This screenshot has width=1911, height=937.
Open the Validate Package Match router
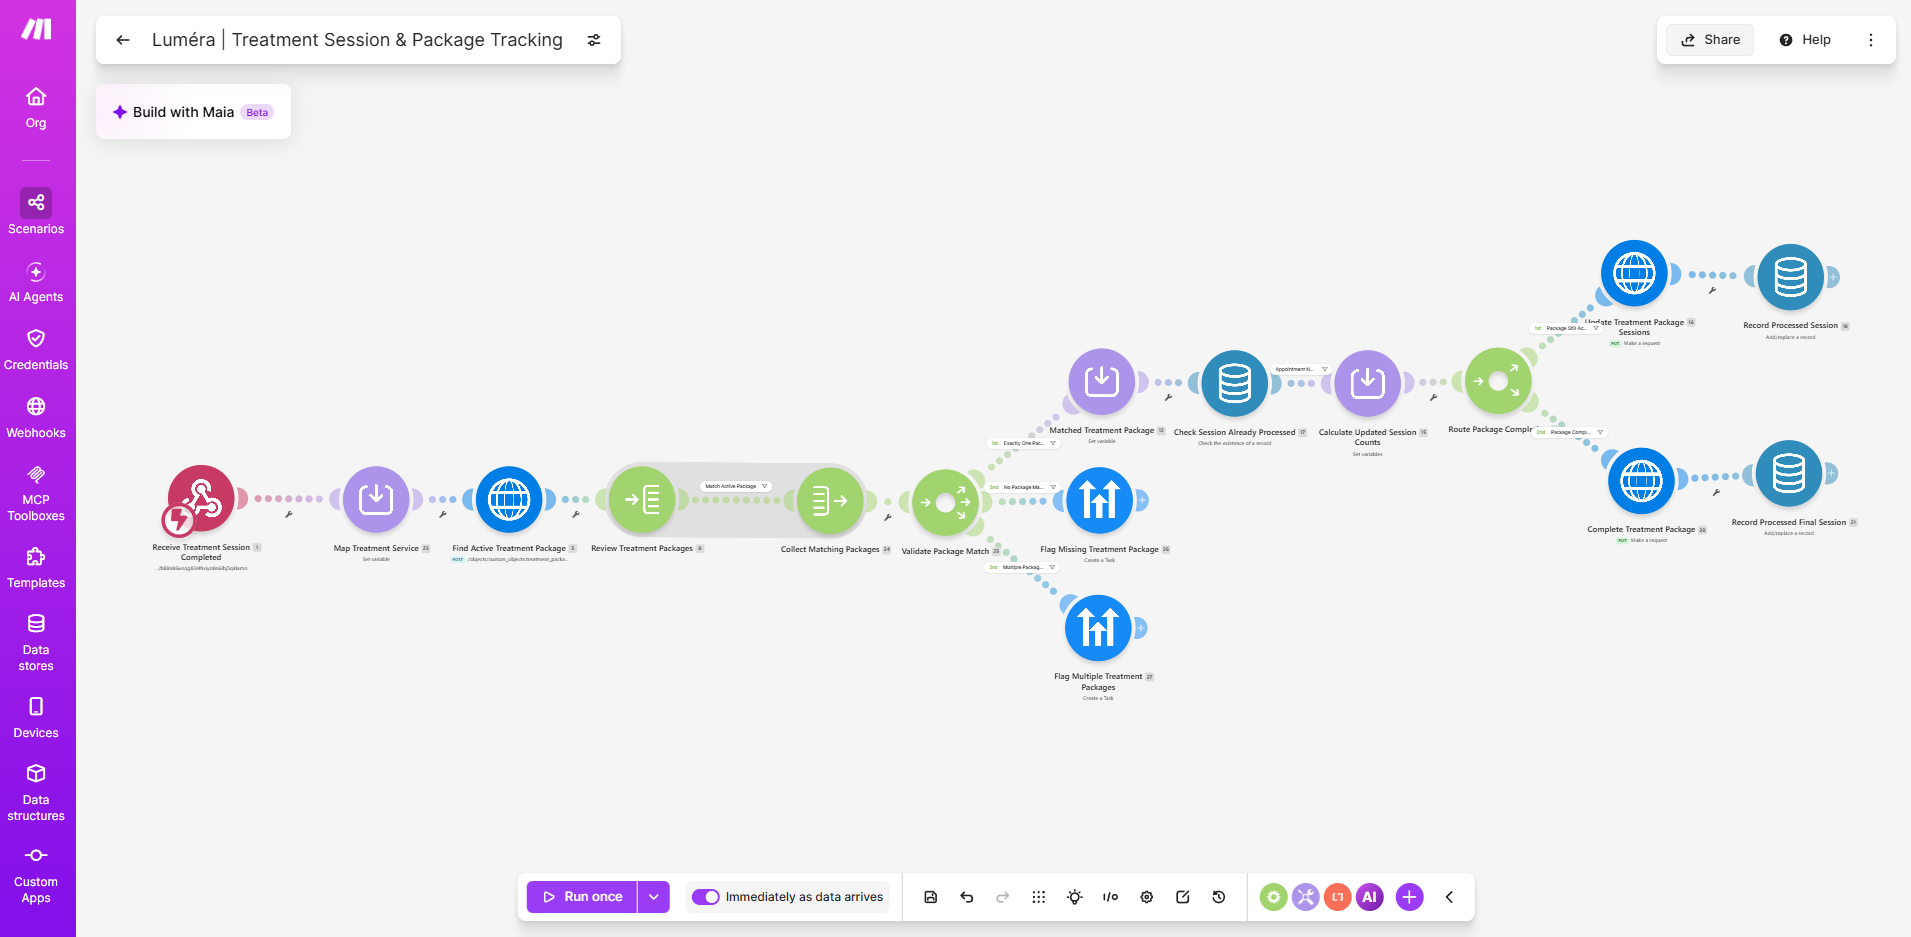click(x=945, y=502)
